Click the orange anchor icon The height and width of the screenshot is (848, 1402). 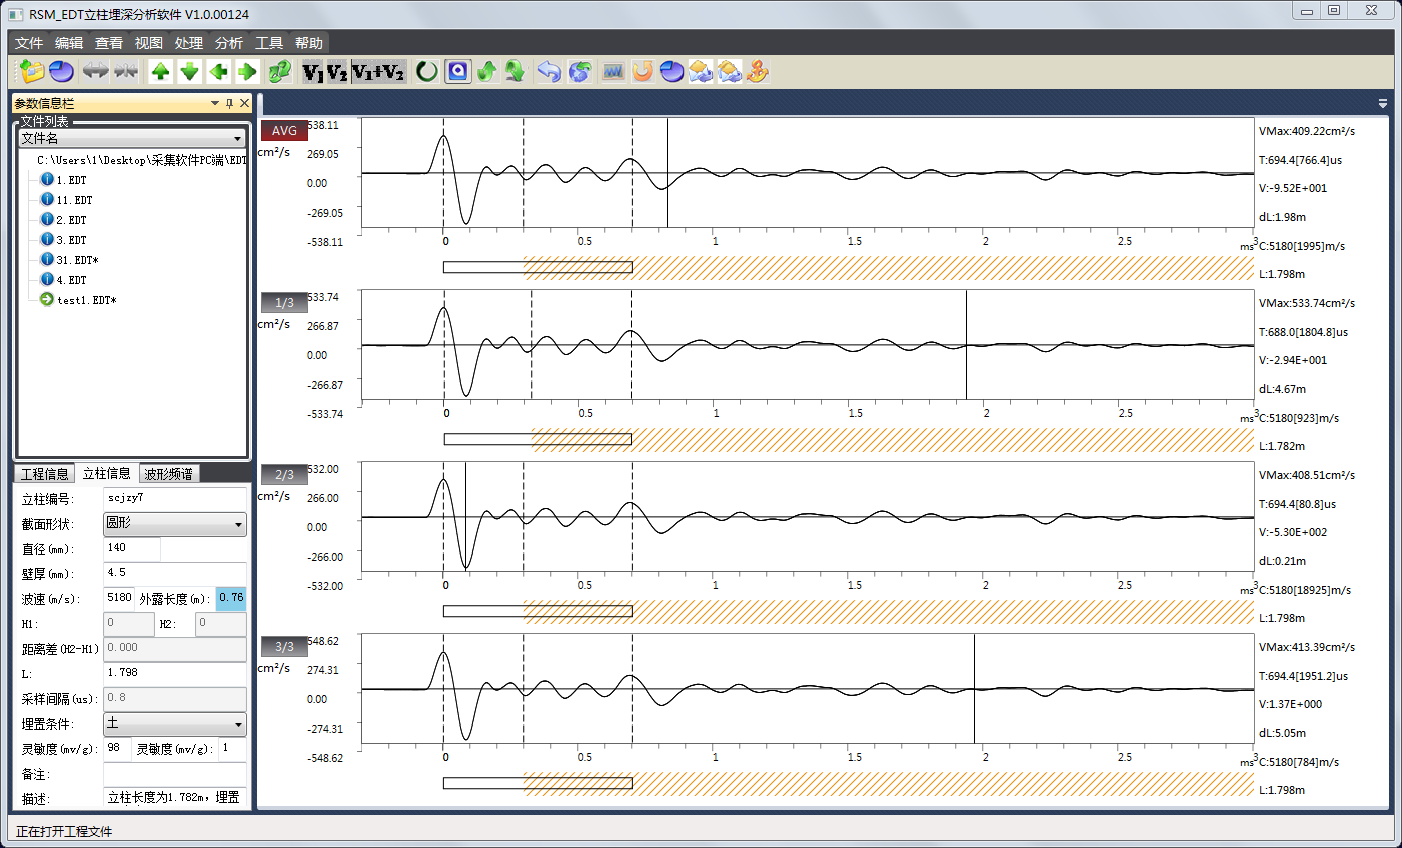point(758,71)
